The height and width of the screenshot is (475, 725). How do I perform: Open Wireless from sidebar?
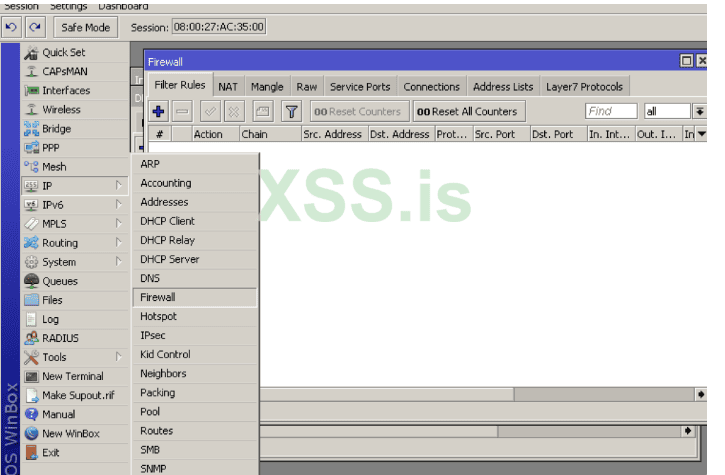click(75, 110)
